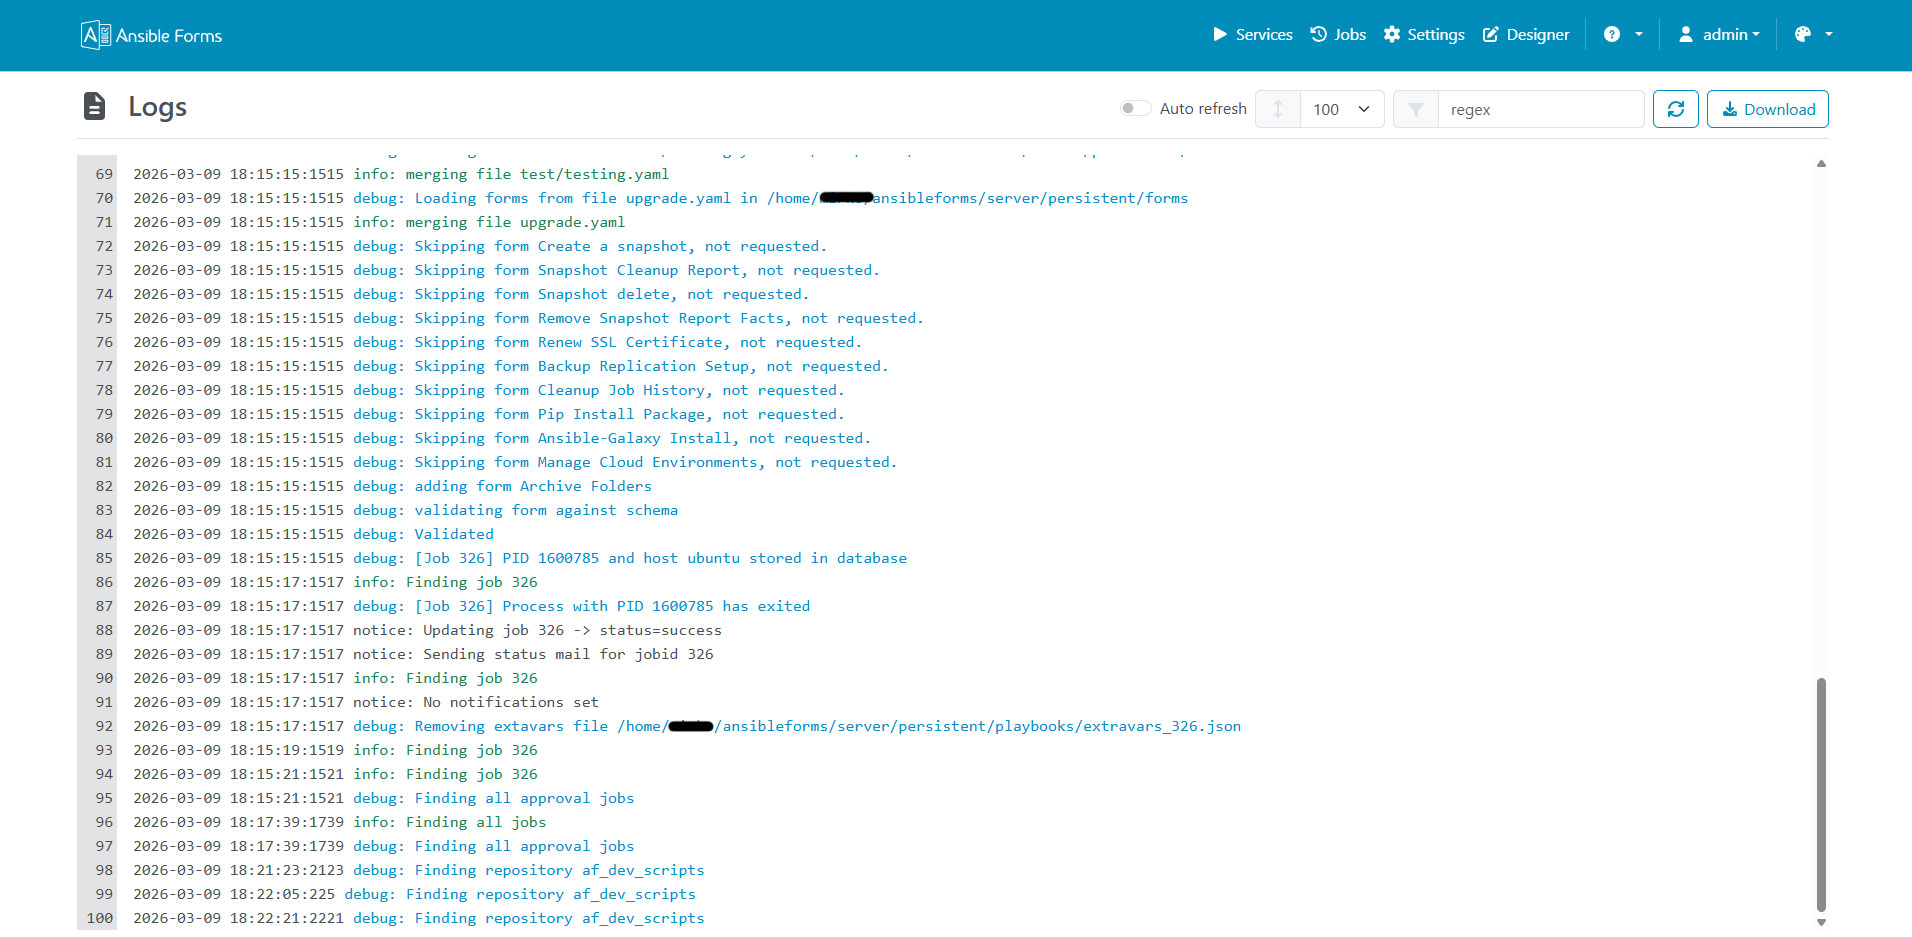Expand the admin user dropdown
The image size is (1912, 937).
(x=1720, y=34)
